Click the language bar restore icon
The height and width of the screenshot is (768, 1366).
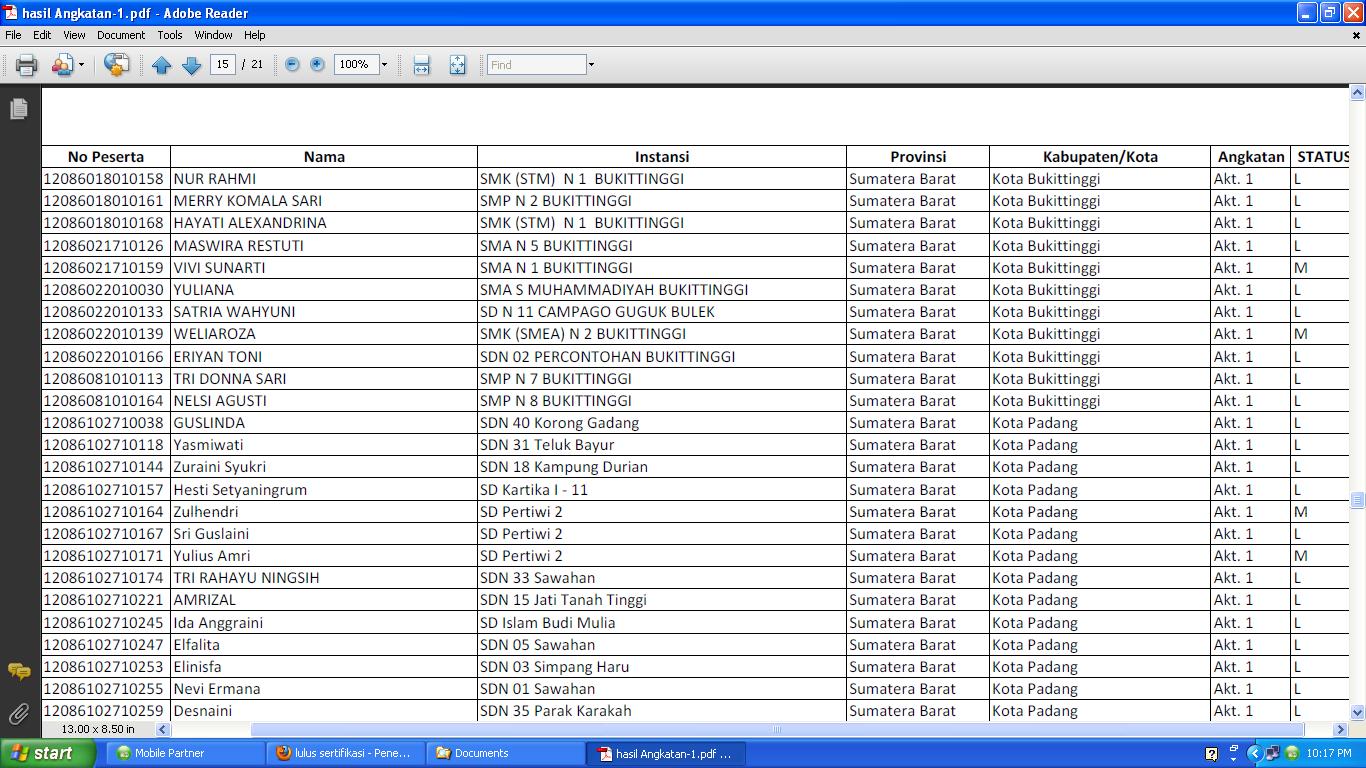pyautogui.click(x=1233, y=748)
